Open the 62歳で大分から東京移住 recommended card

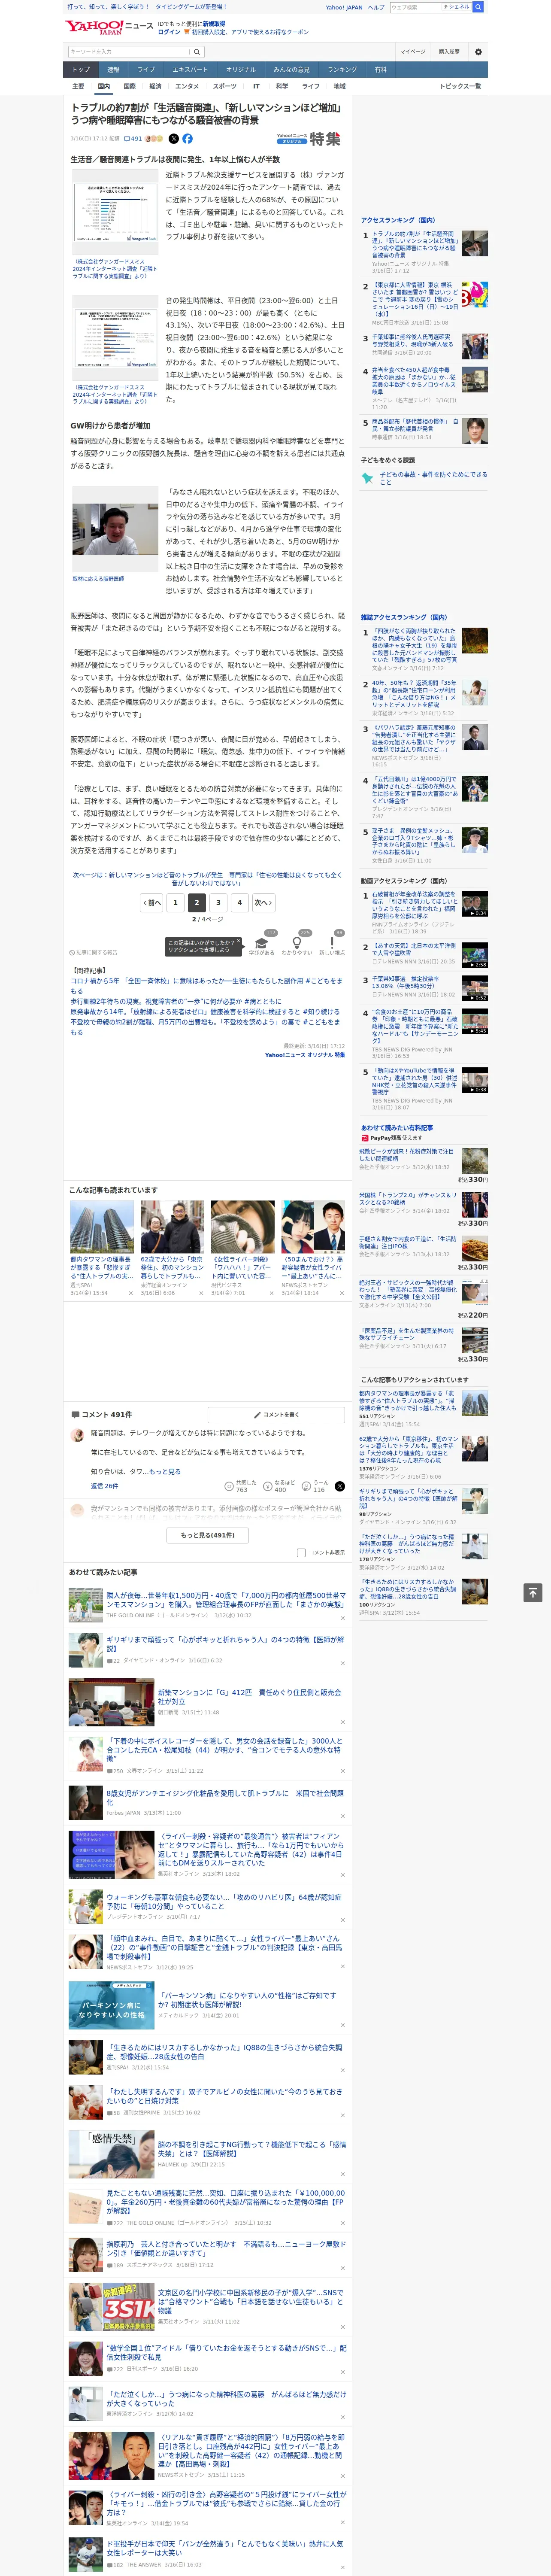pos(172,1247)
